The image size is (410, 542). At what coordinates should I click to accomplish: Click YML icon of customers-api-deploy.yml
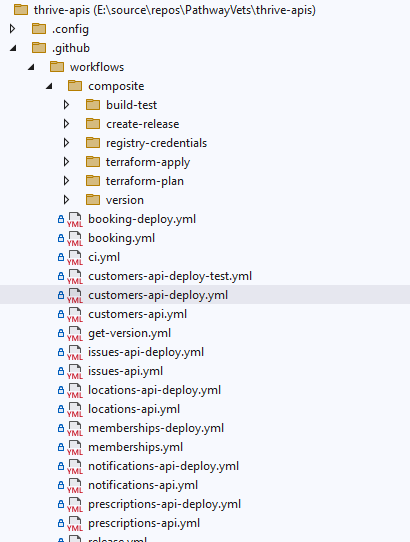(x=75, y=296)
